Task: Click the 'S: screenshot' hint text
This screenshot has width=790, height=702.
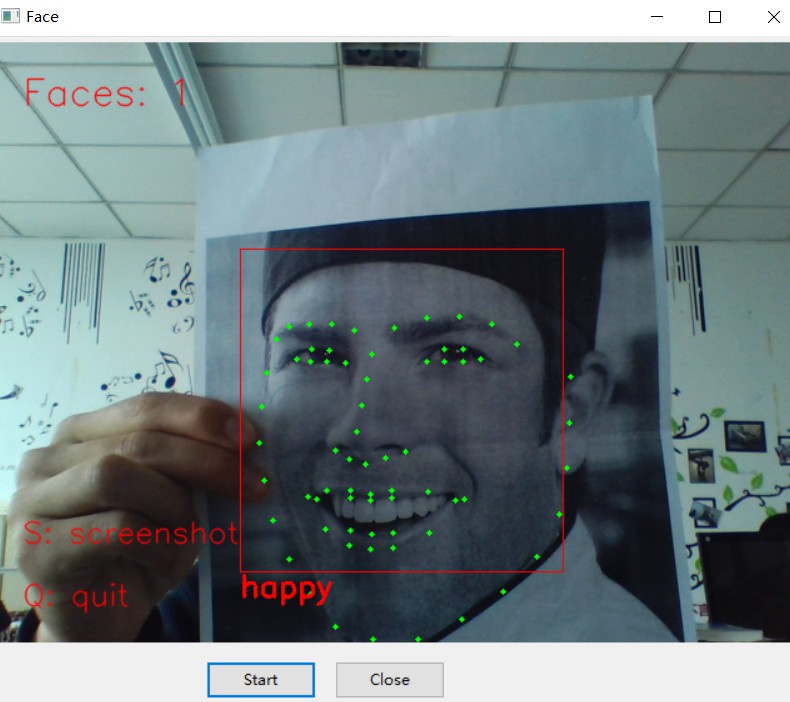Action: pos(131,533)
